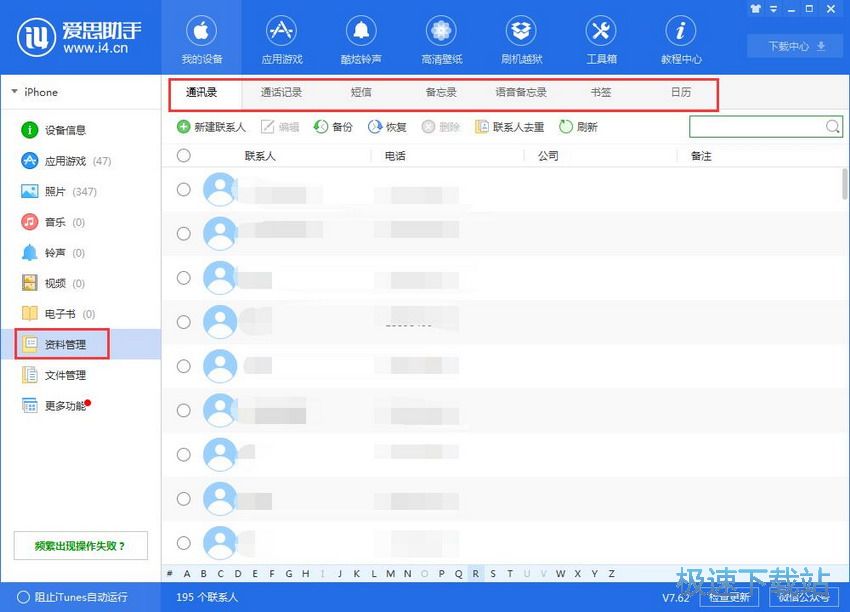Screen dimensions: 850x612
Task: Jump to letter Z in index
Action: pos(611,574)
